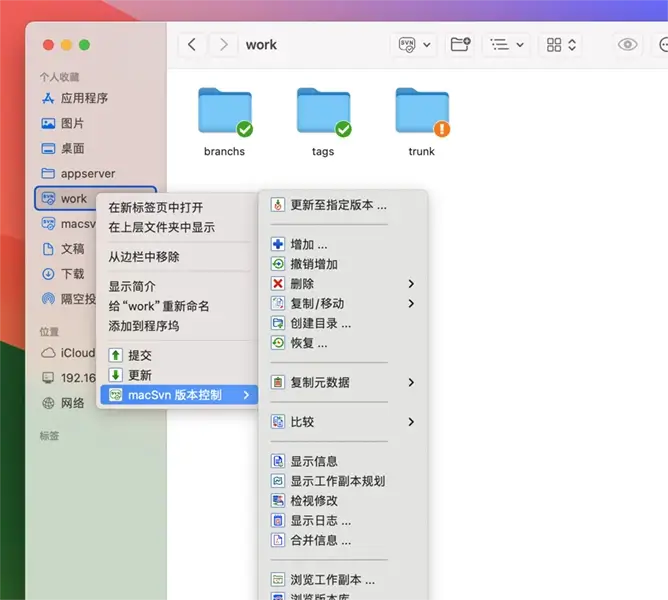
Task: Click 更新至指定版本 icon
Action: [278, 205]
